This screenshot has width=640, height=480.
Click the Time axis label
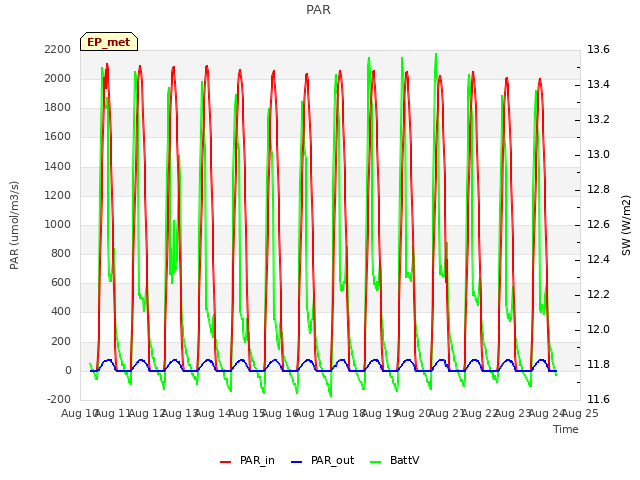pos(566,429)
